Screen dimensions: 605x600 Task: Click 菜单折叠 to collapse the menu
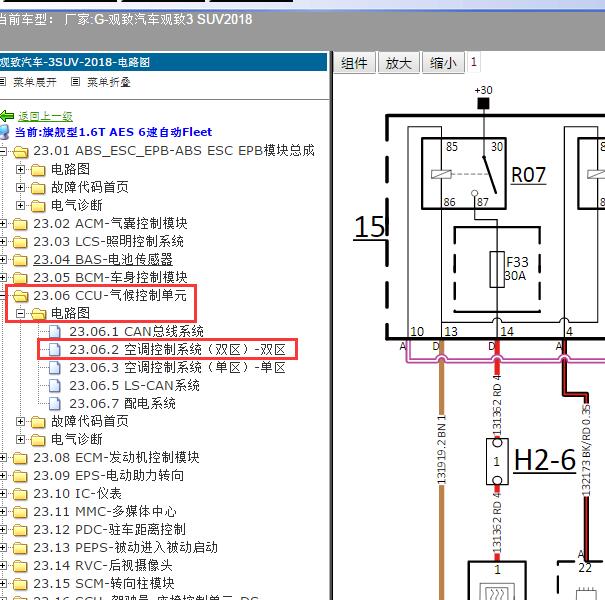coord(109,82)
